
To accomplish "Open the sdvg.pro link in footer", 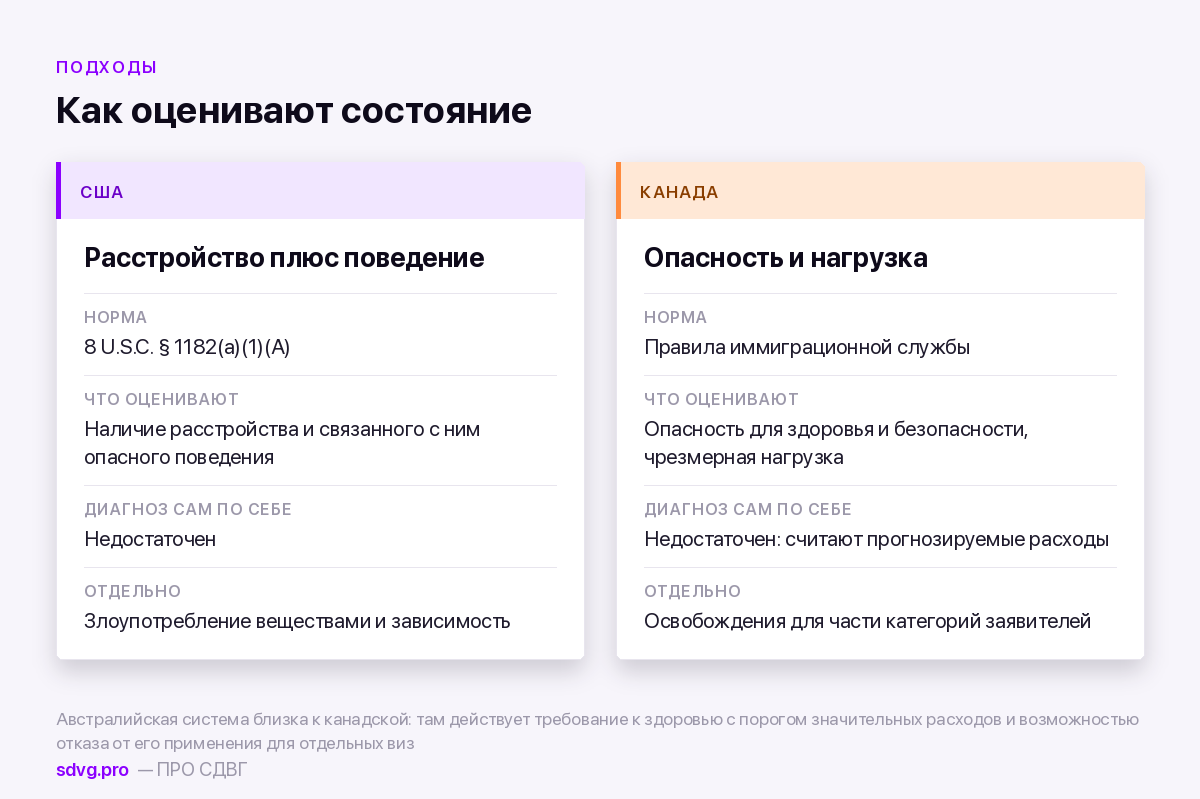I will click(92, 770).
